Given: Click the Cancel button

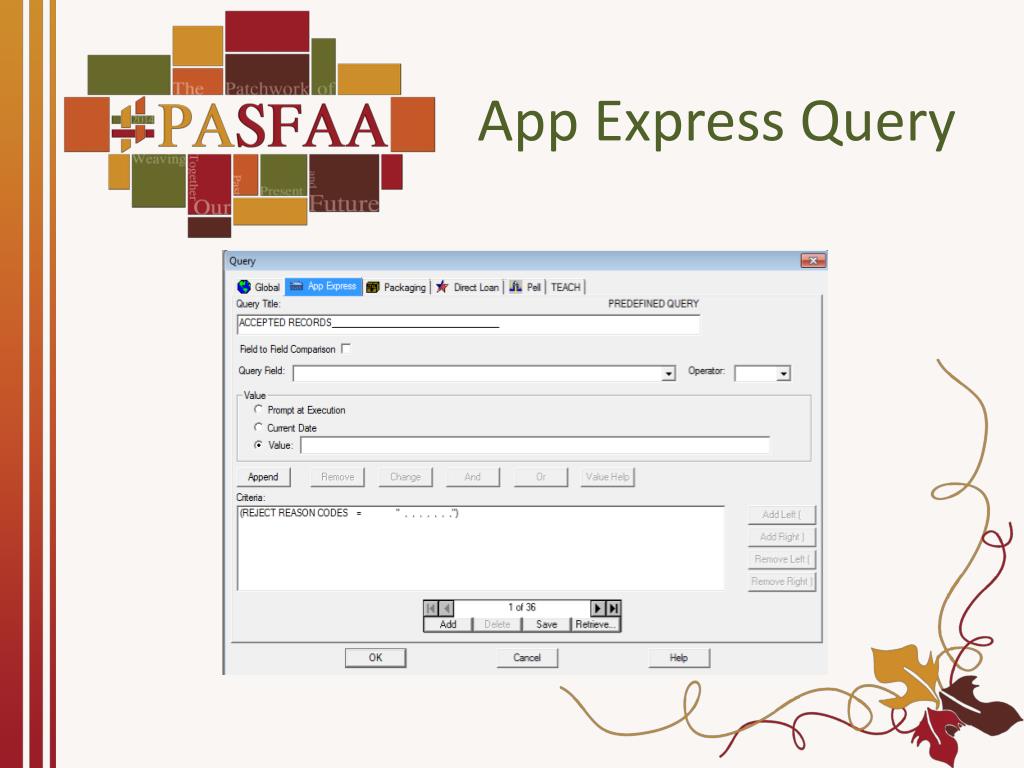Looking at the screenshot, I should coord(527,658).
